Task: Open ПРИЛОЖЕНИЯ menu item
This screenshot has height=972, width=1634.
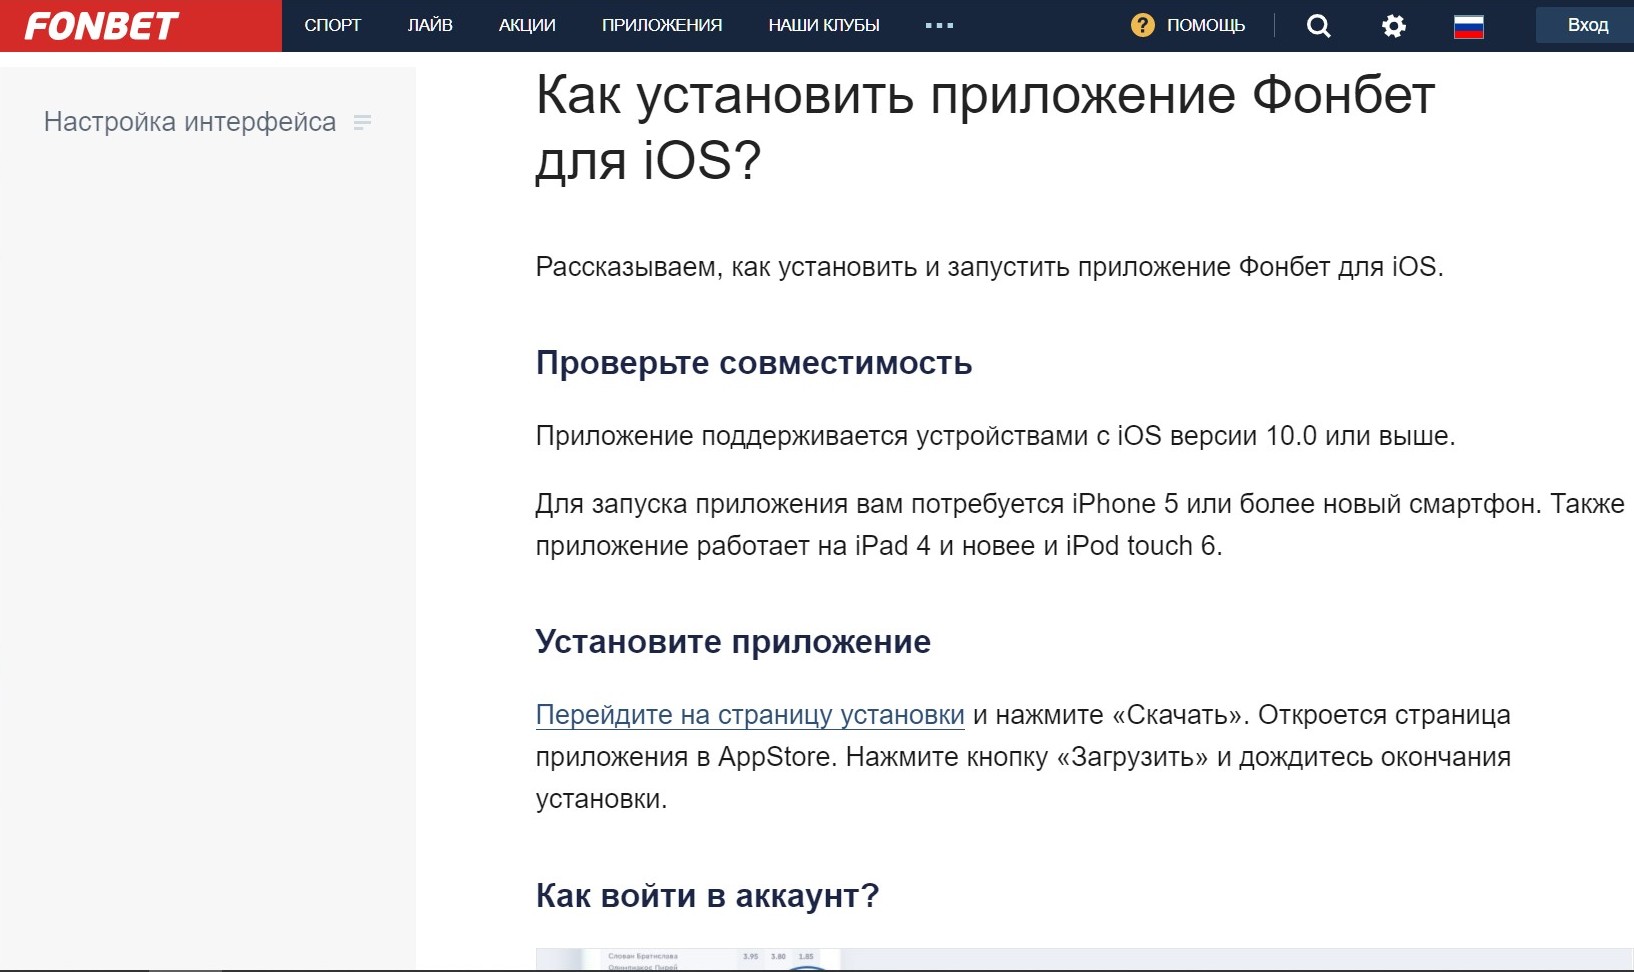Action: [x=662, y=25]
